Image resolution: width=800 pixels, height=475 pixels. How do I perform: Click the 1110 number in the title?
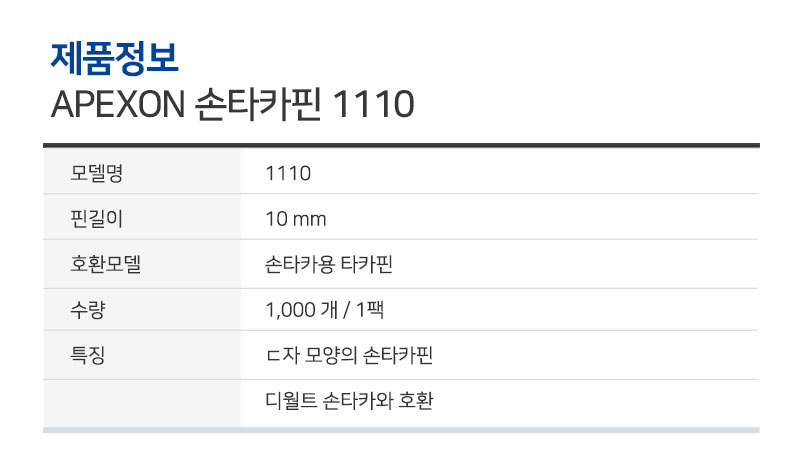pos(373,104)
